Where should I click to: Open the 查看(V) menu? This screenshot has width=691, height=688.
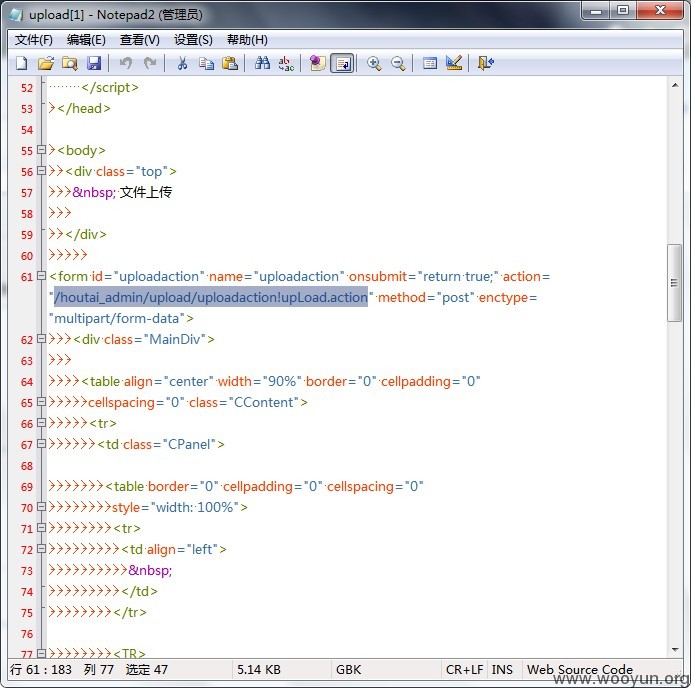(x=140, y=40)
